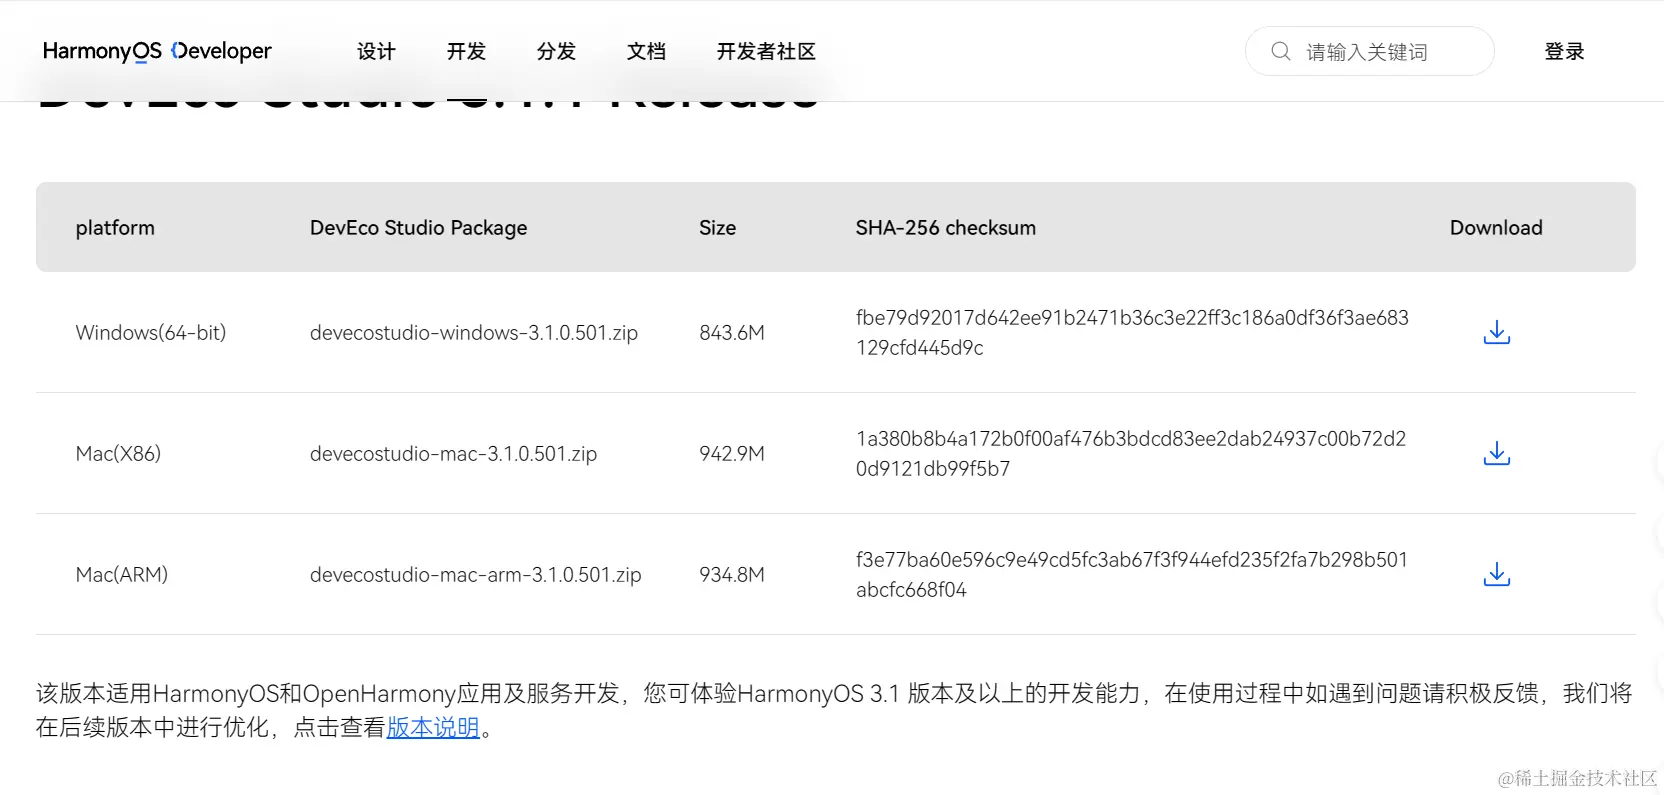Open the 开发 navigation item
Screen dimensions: 1664x795
466,51
